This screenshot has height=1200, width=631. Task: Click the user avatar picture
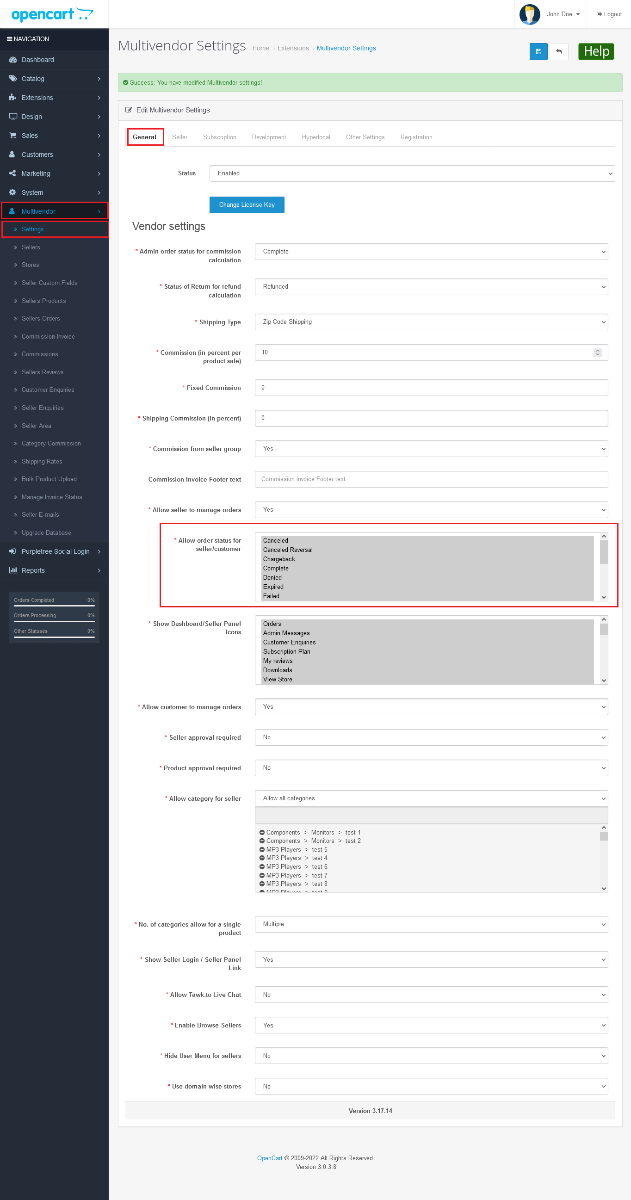[x=529, y=14]
